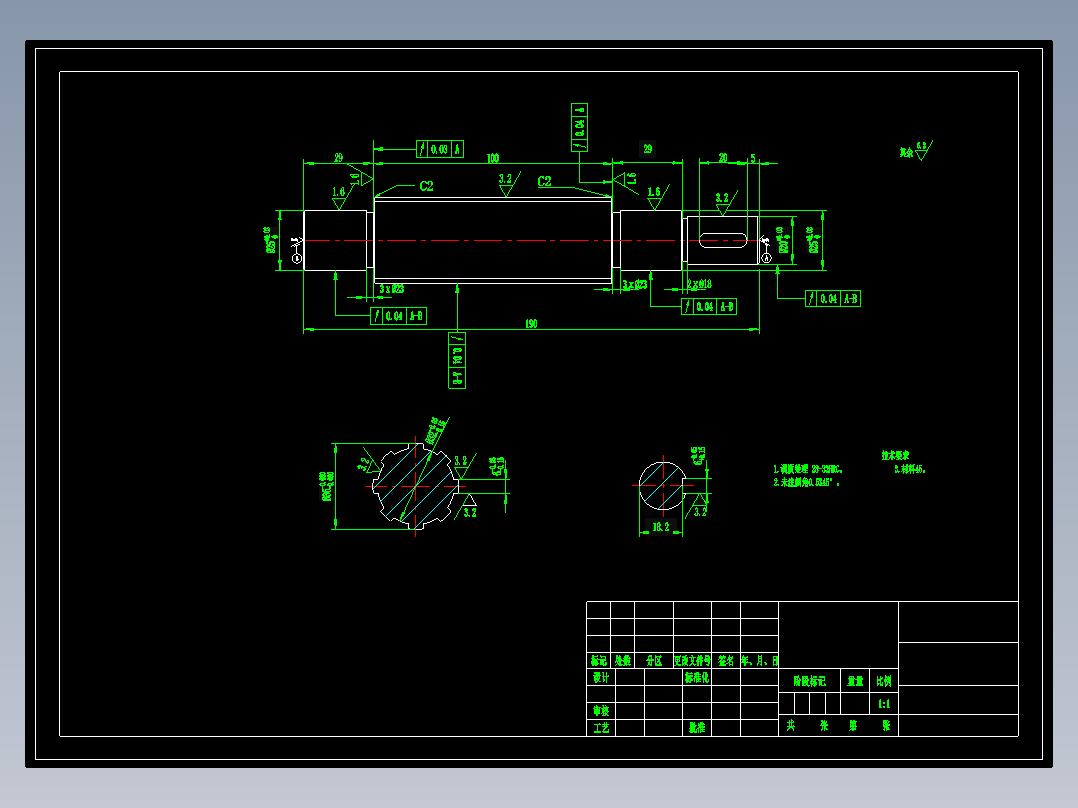The height and width of the screenshot is (808, 1078).
Task: Select the "1:1" scale value
Action: pos(884,703)
